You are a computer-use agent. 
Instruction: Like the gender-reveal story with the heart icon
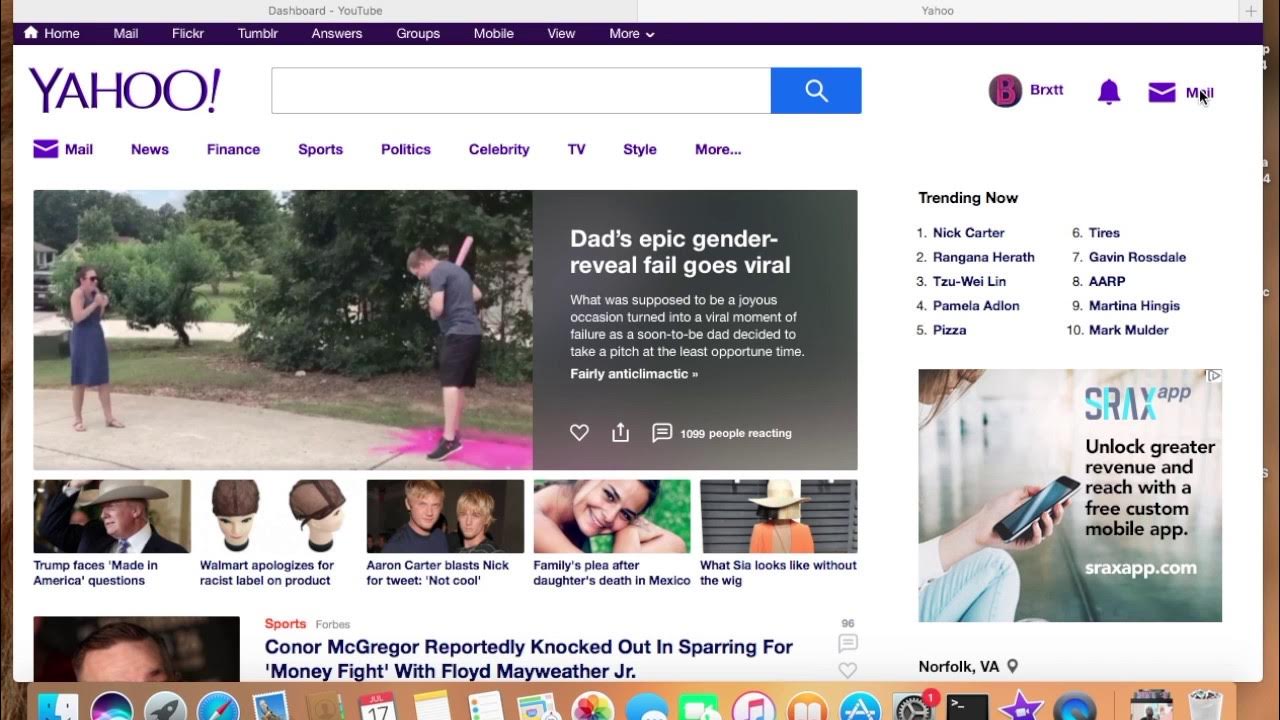point(579,432)
